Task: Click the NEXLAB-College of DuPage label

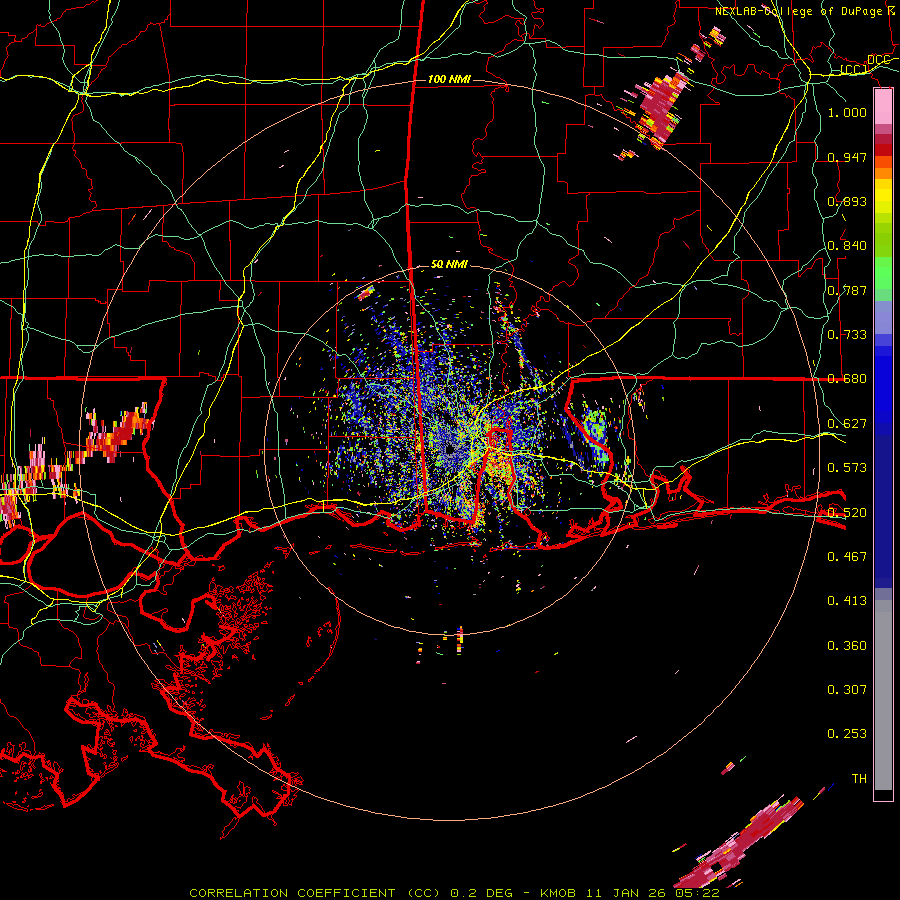Action: click(x=799, y=11)
